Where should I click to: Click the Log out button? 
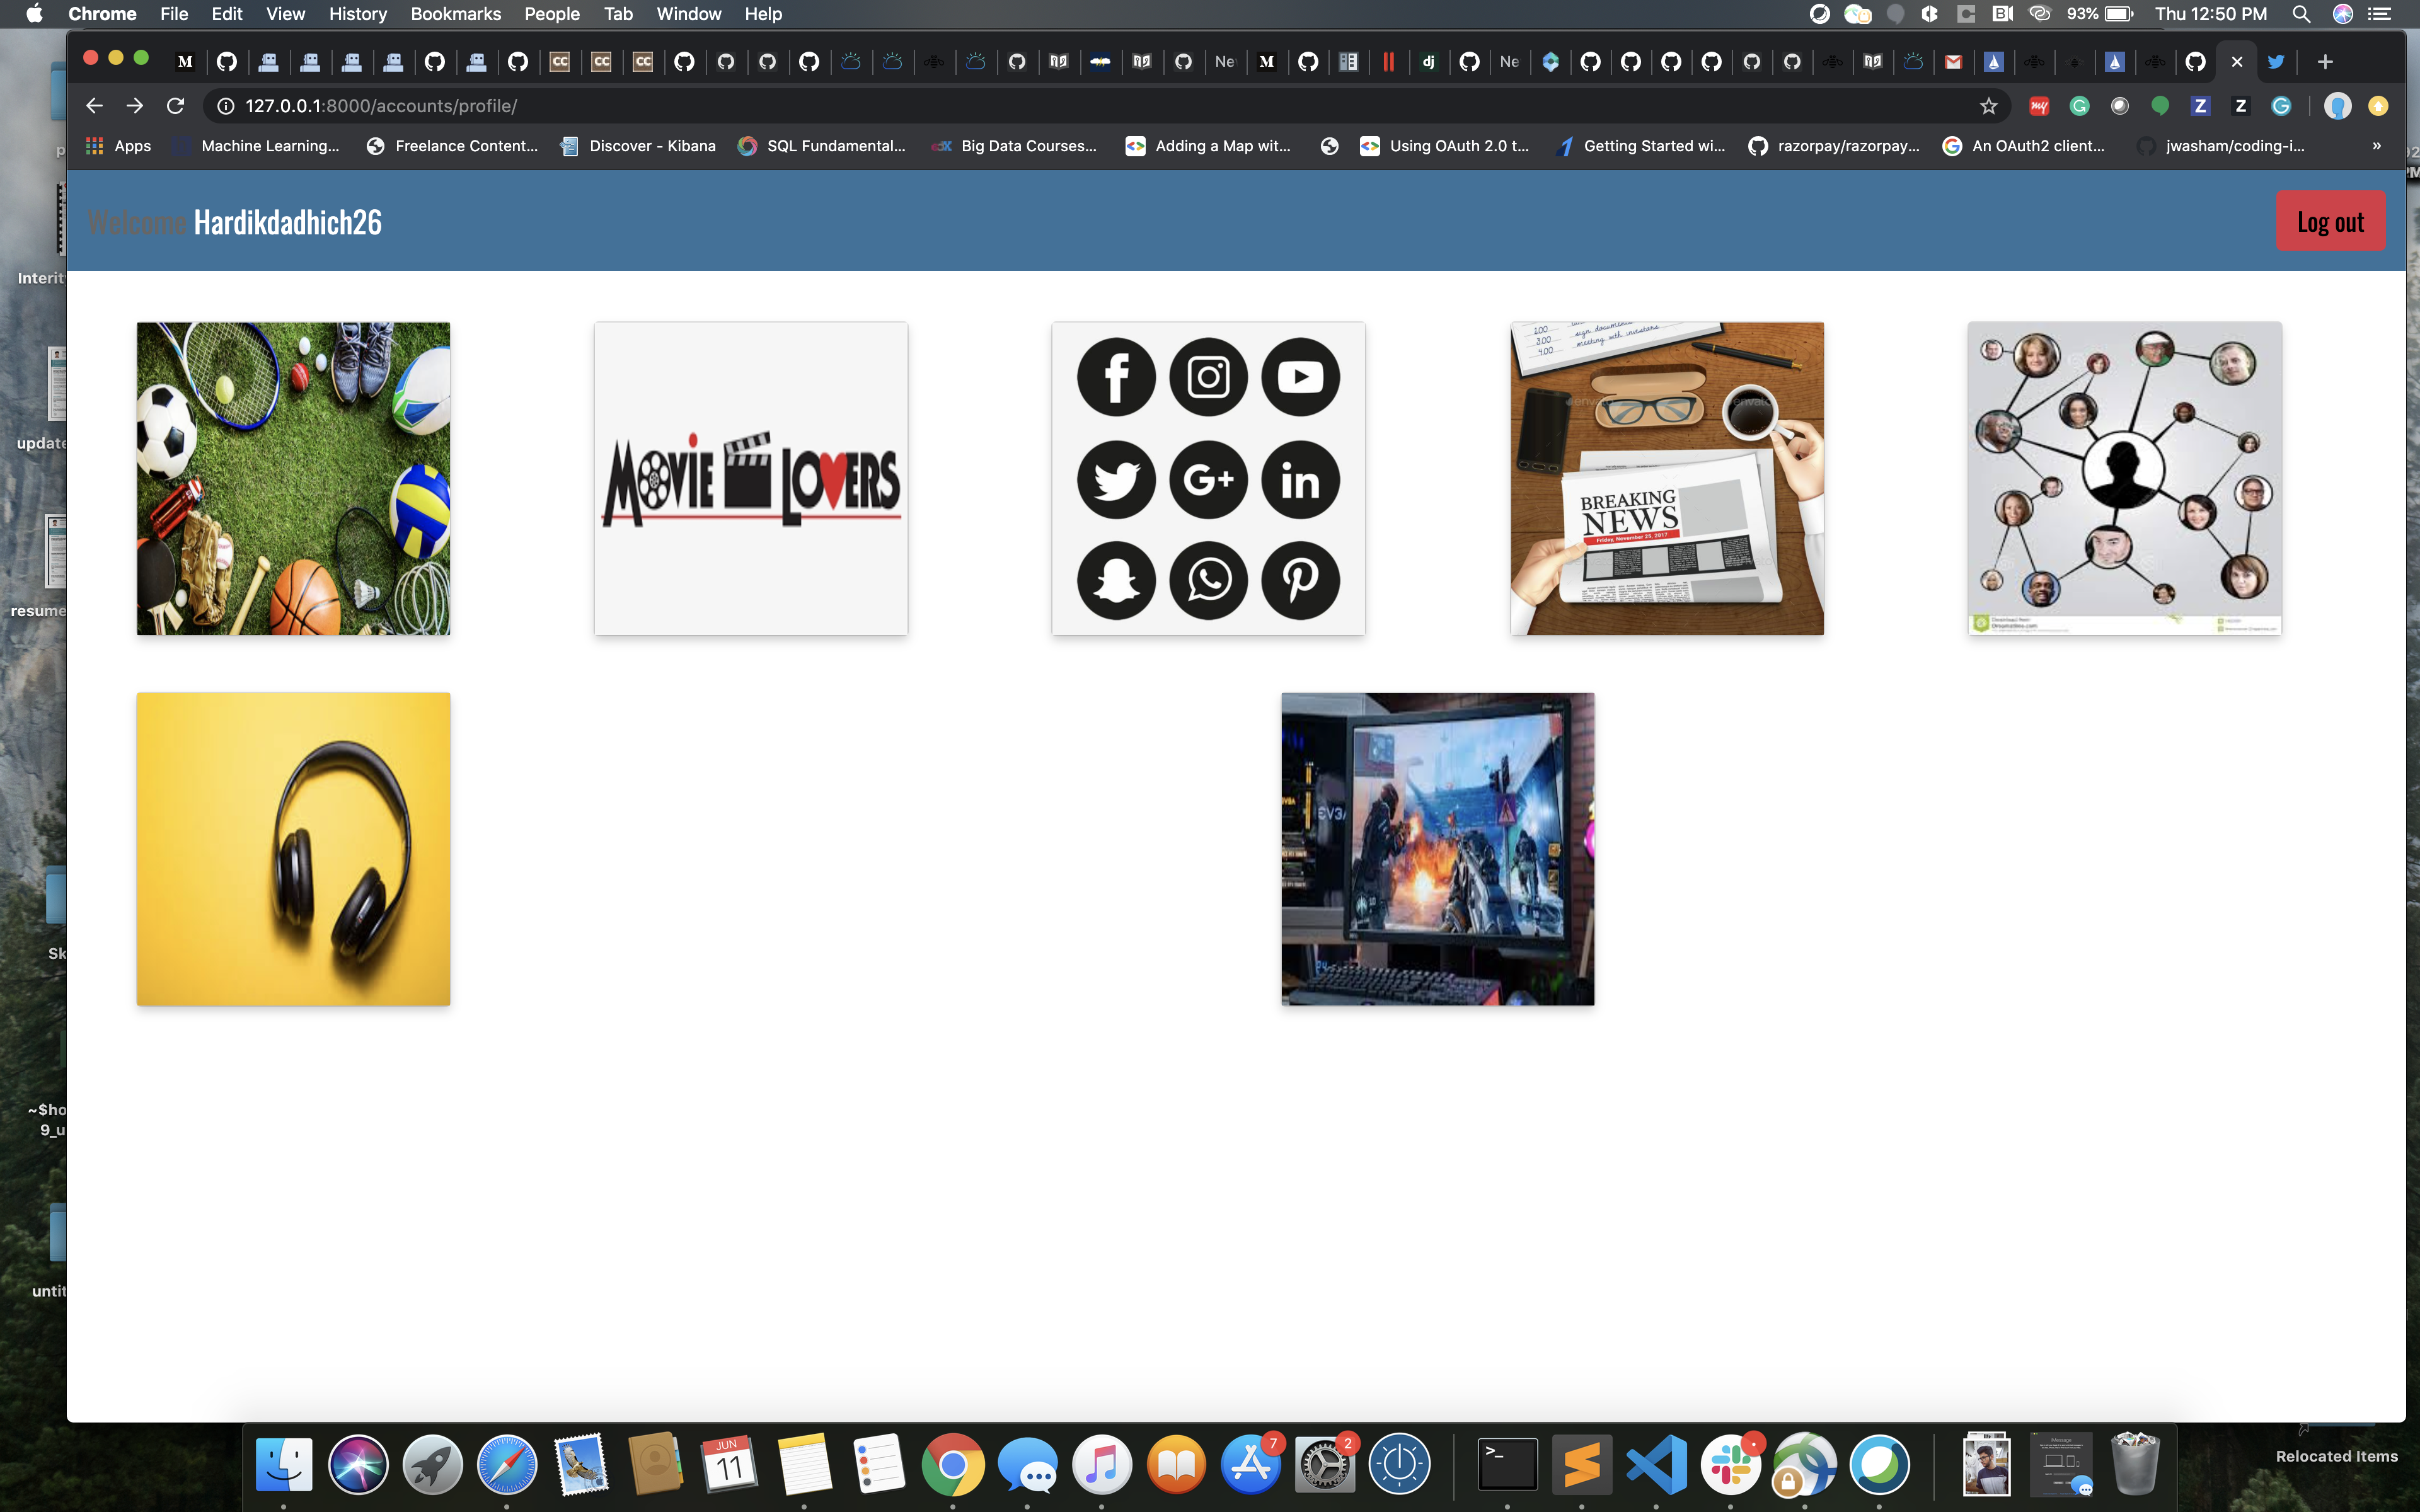coord(2330,221)
